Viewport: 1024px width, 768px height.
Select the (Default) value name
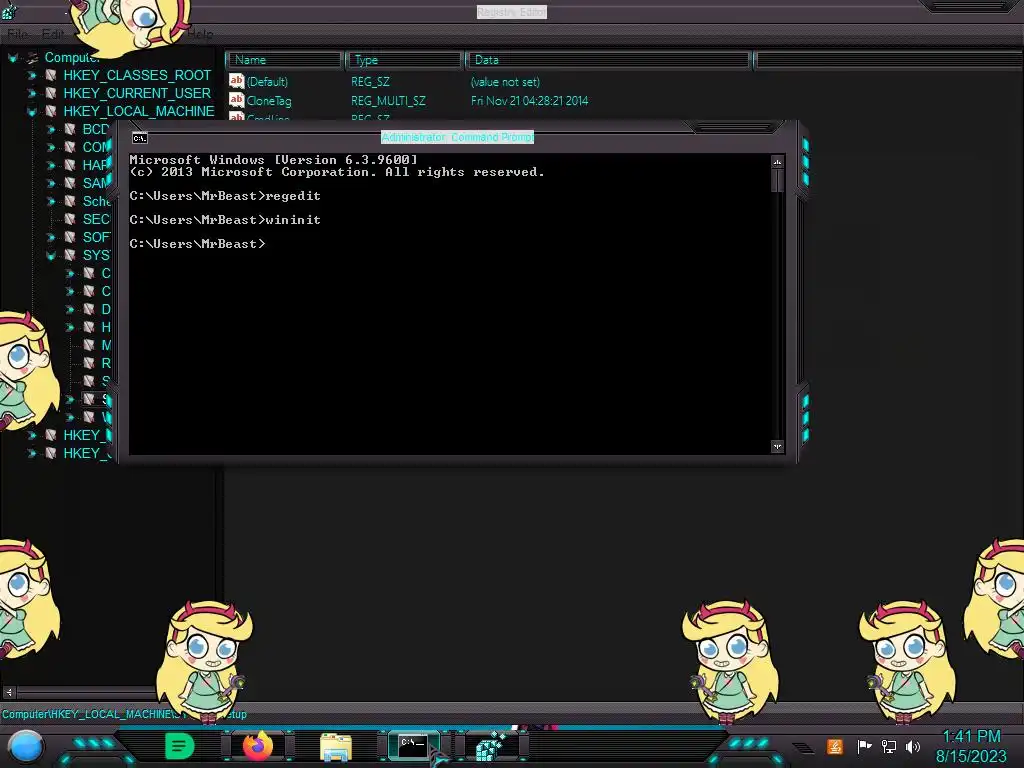point(267,82)
